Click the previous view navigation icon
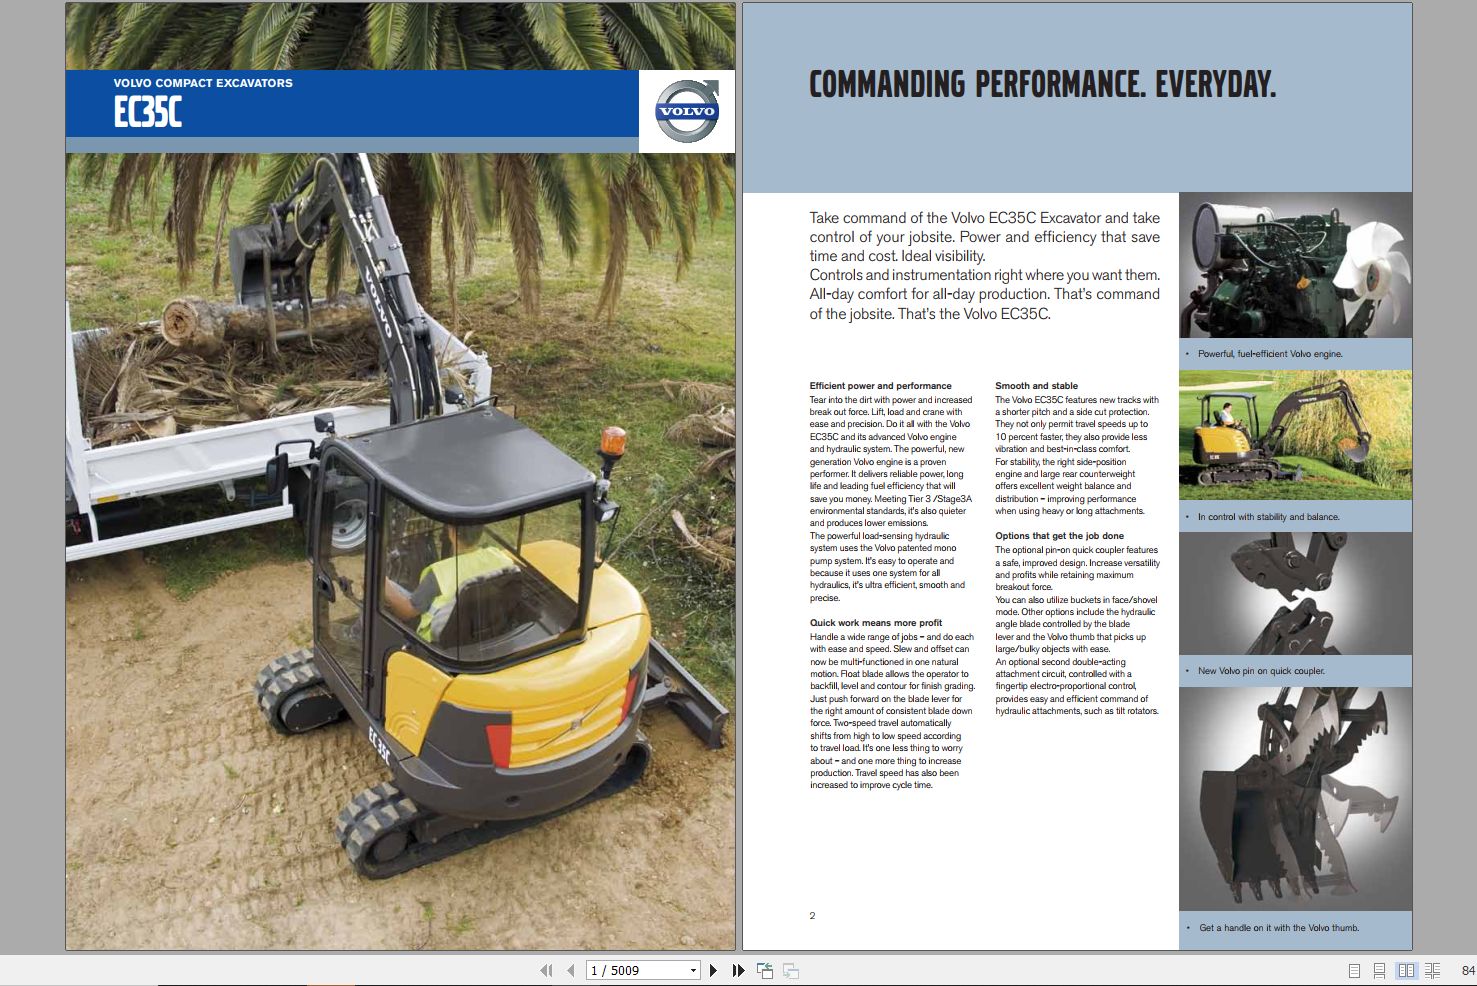1477x986 pixels. pyautogui.click(x=765, y=970)
